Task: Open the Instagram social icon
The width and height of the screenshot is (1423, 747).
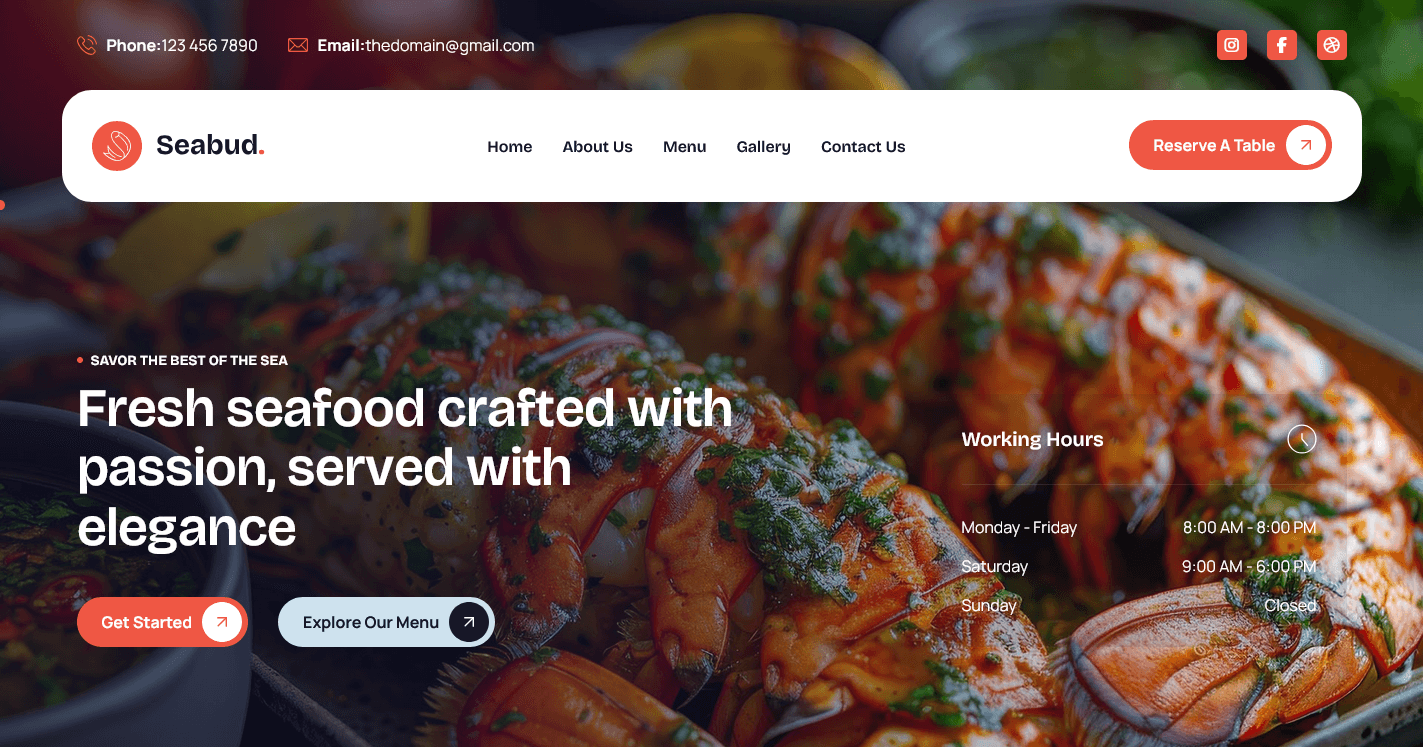Action: [1232, 45]
